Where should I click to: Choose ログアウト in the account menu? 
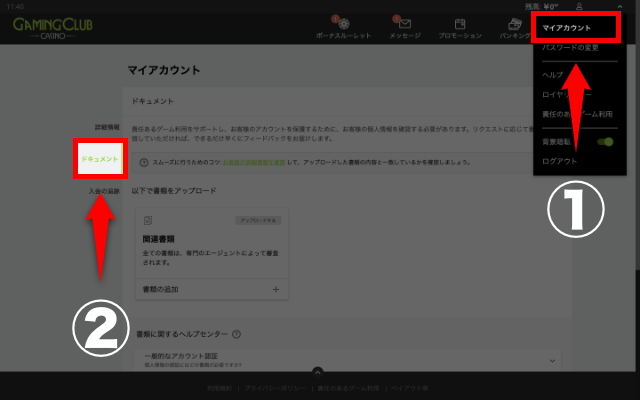tap(558, 161)
